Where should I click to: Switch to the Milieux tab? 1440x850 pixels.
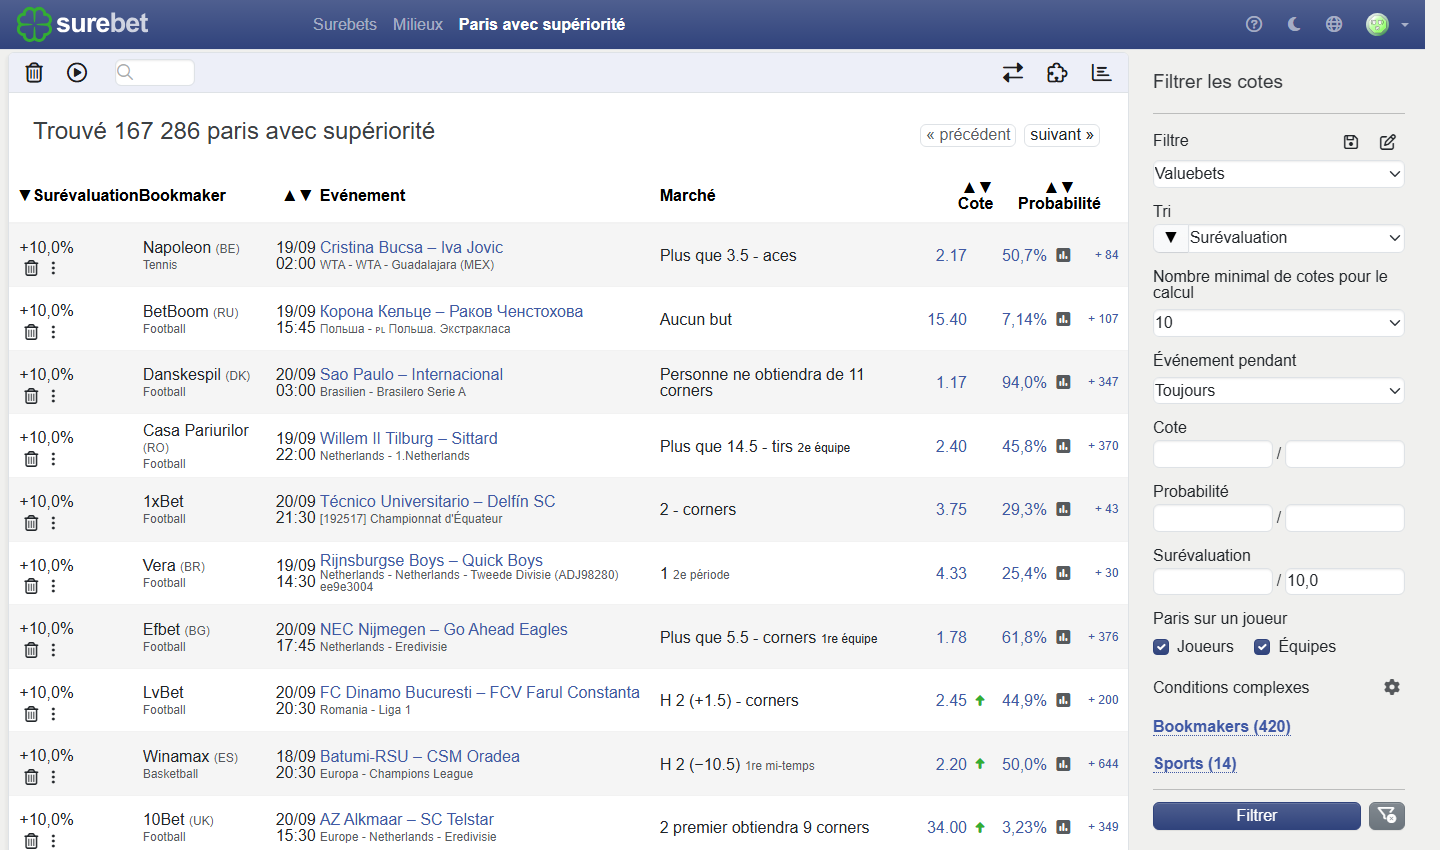pos(418,24)
